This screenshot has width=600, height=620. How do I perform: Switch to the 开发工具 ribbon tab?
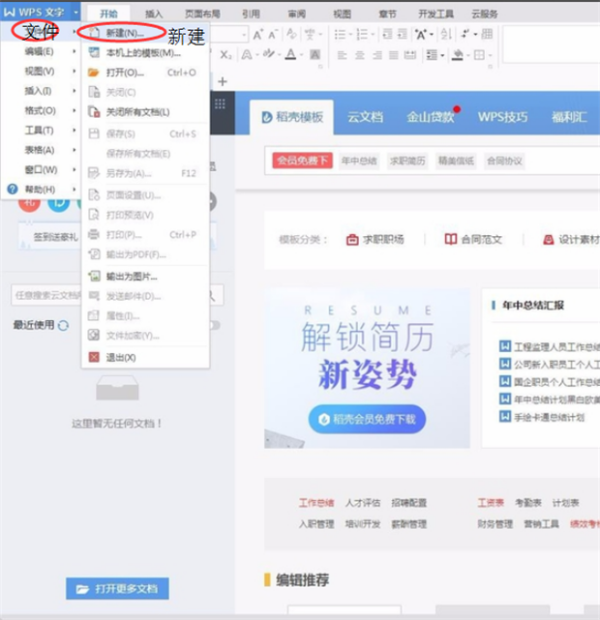pyautogui.click(x=436, y=14)
